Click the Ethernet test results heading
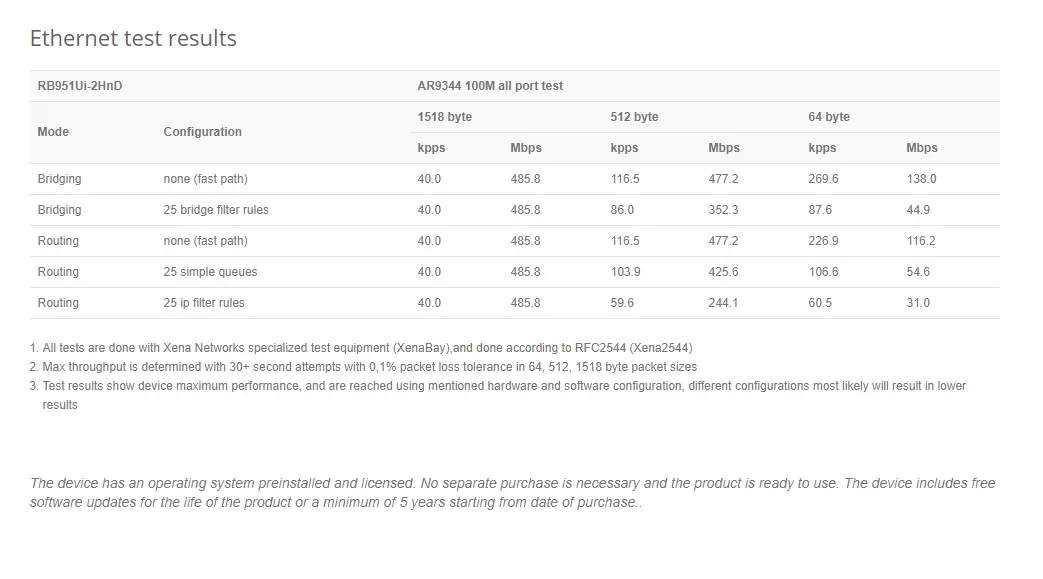The height and width of the screenshot is (579, 1043). 133,39
